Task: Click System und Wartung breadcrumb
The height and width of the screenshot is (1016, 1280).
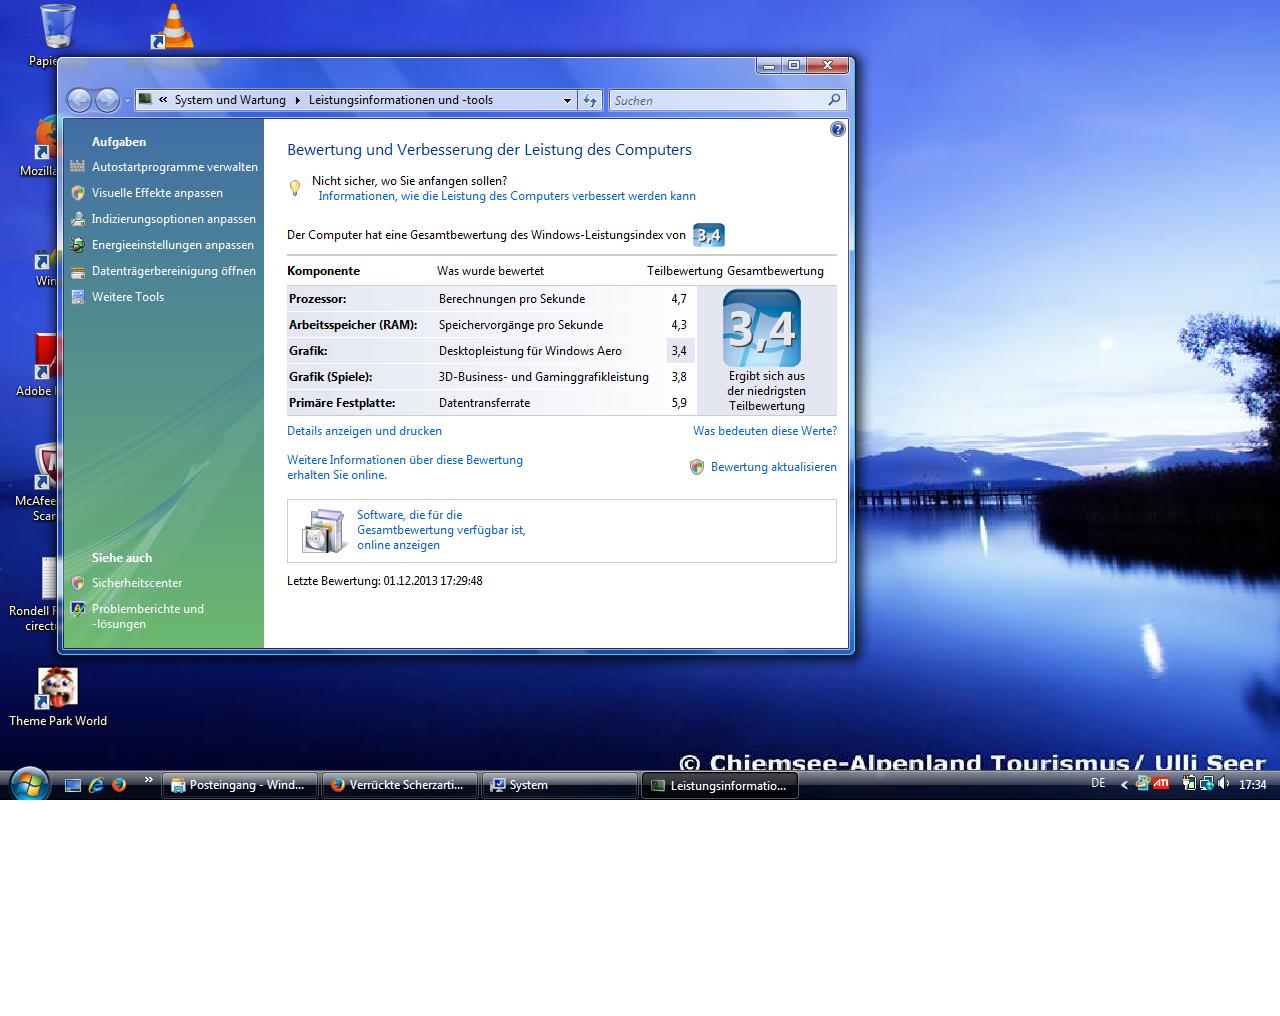Action: pyautogui.click(x=230, y=100)
